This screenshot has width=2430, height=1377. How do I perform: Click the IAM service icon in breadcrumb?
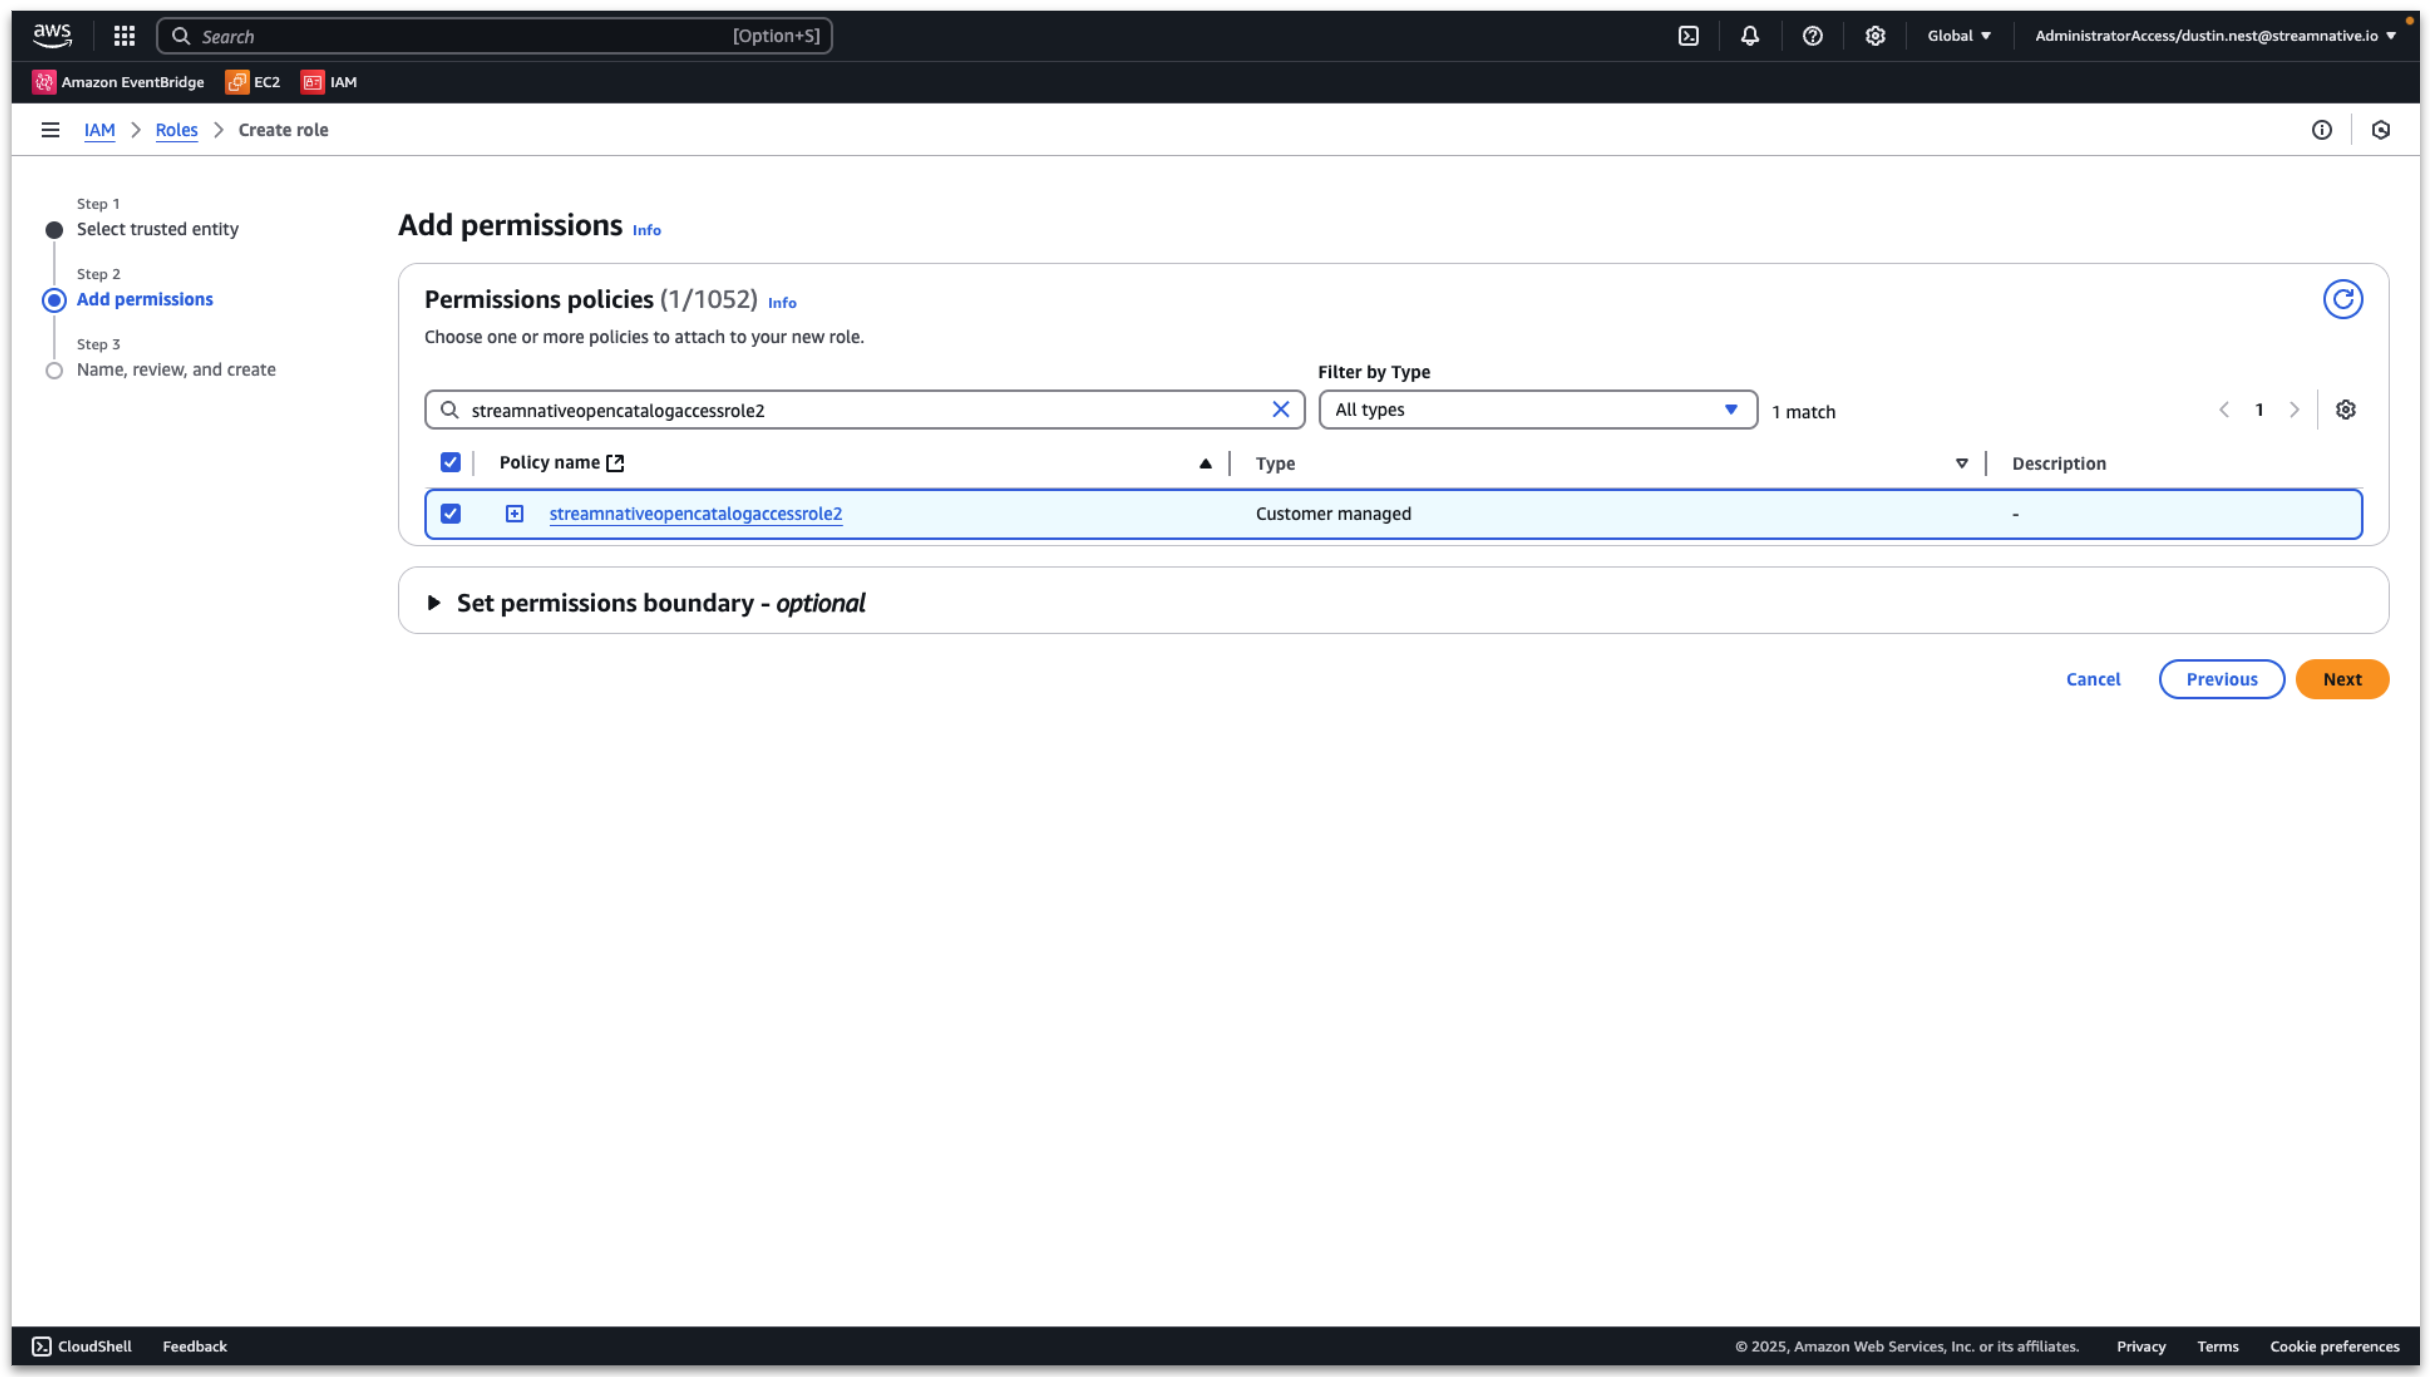coord(98,129)
